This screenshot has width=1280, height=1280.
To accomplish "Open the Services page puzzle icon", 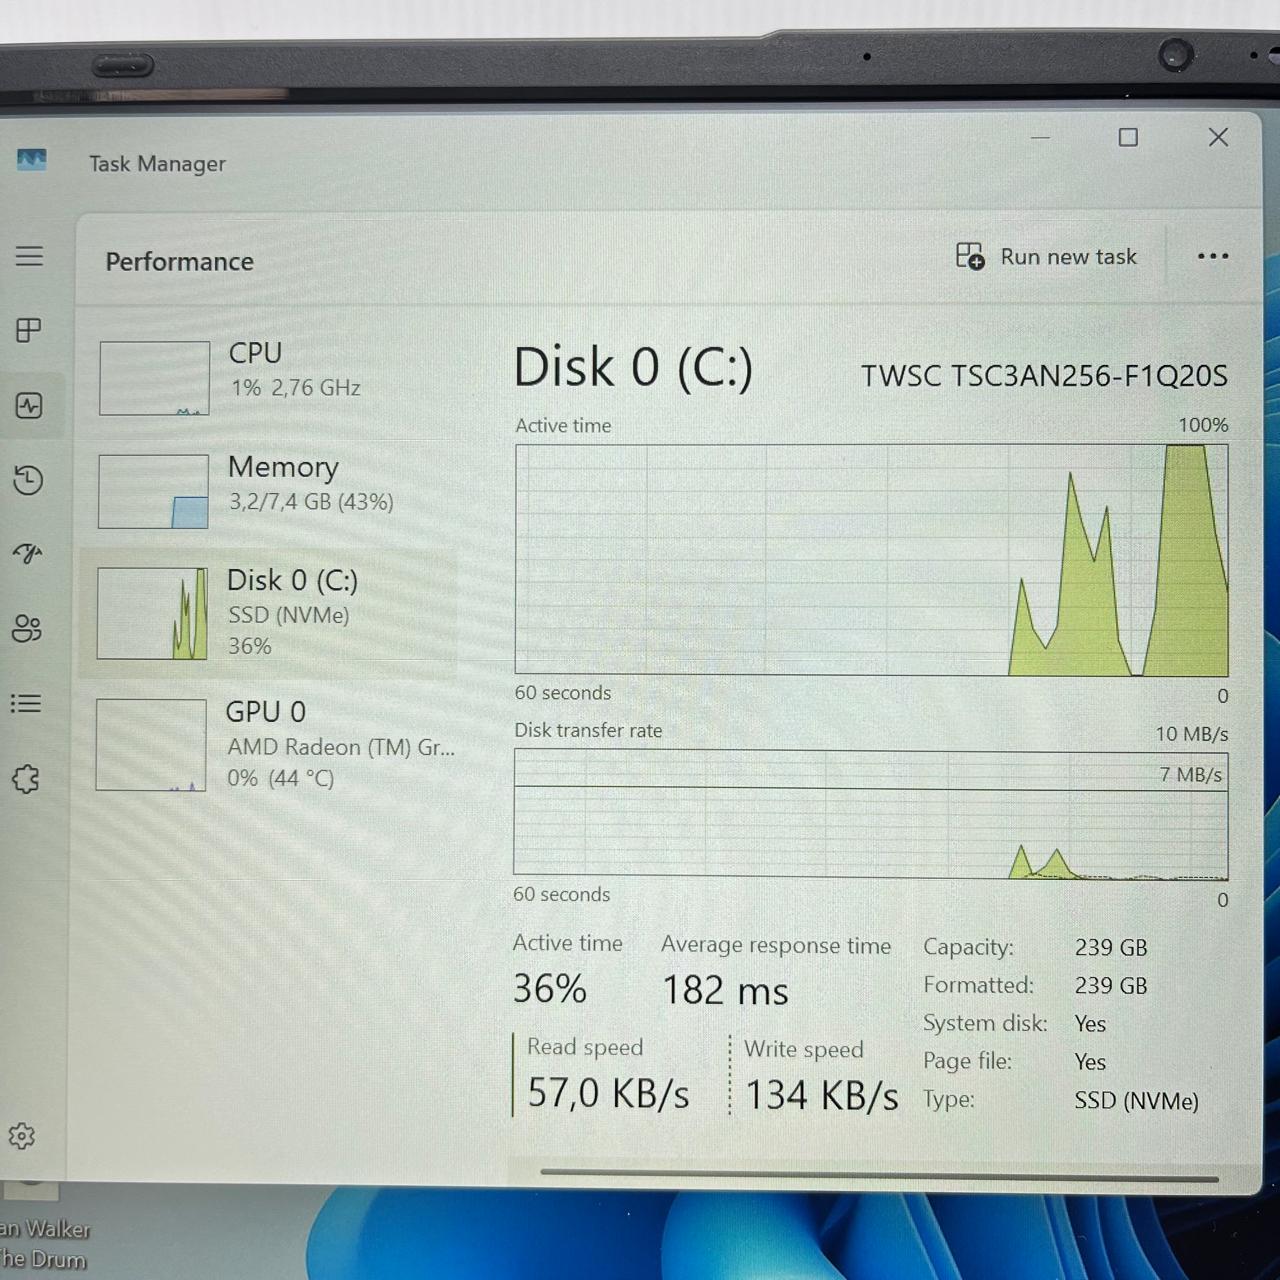I will (x=26, y=779).
